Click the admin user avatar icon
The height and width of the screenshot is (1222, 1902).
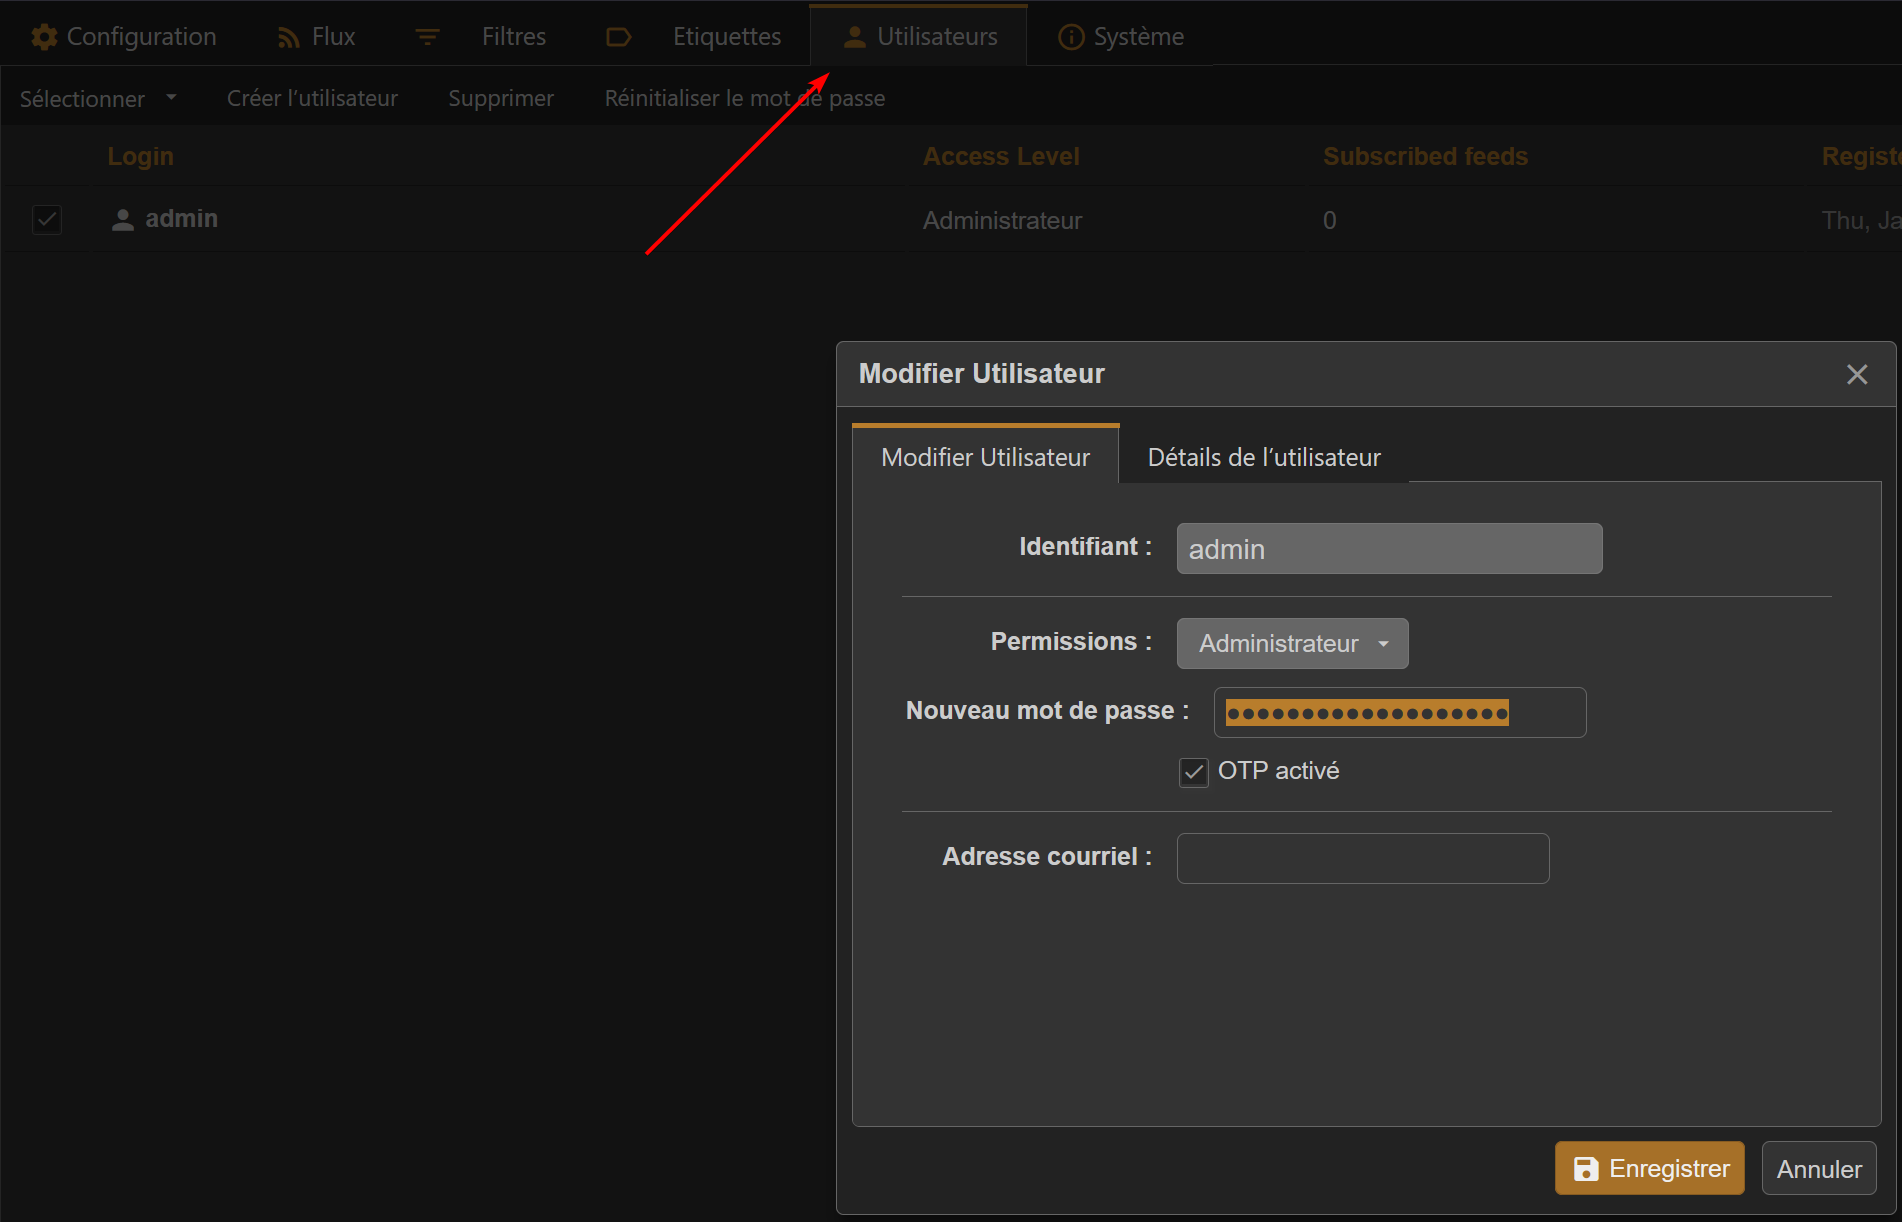point(123,220)
